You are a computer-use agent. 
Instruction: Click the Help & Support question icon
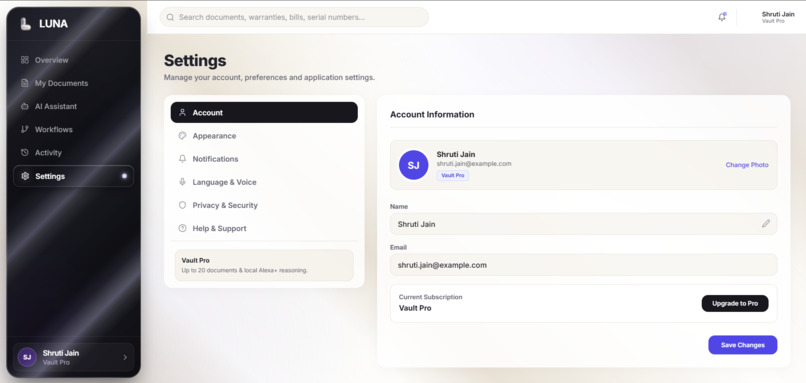click(x=182, y=228)
